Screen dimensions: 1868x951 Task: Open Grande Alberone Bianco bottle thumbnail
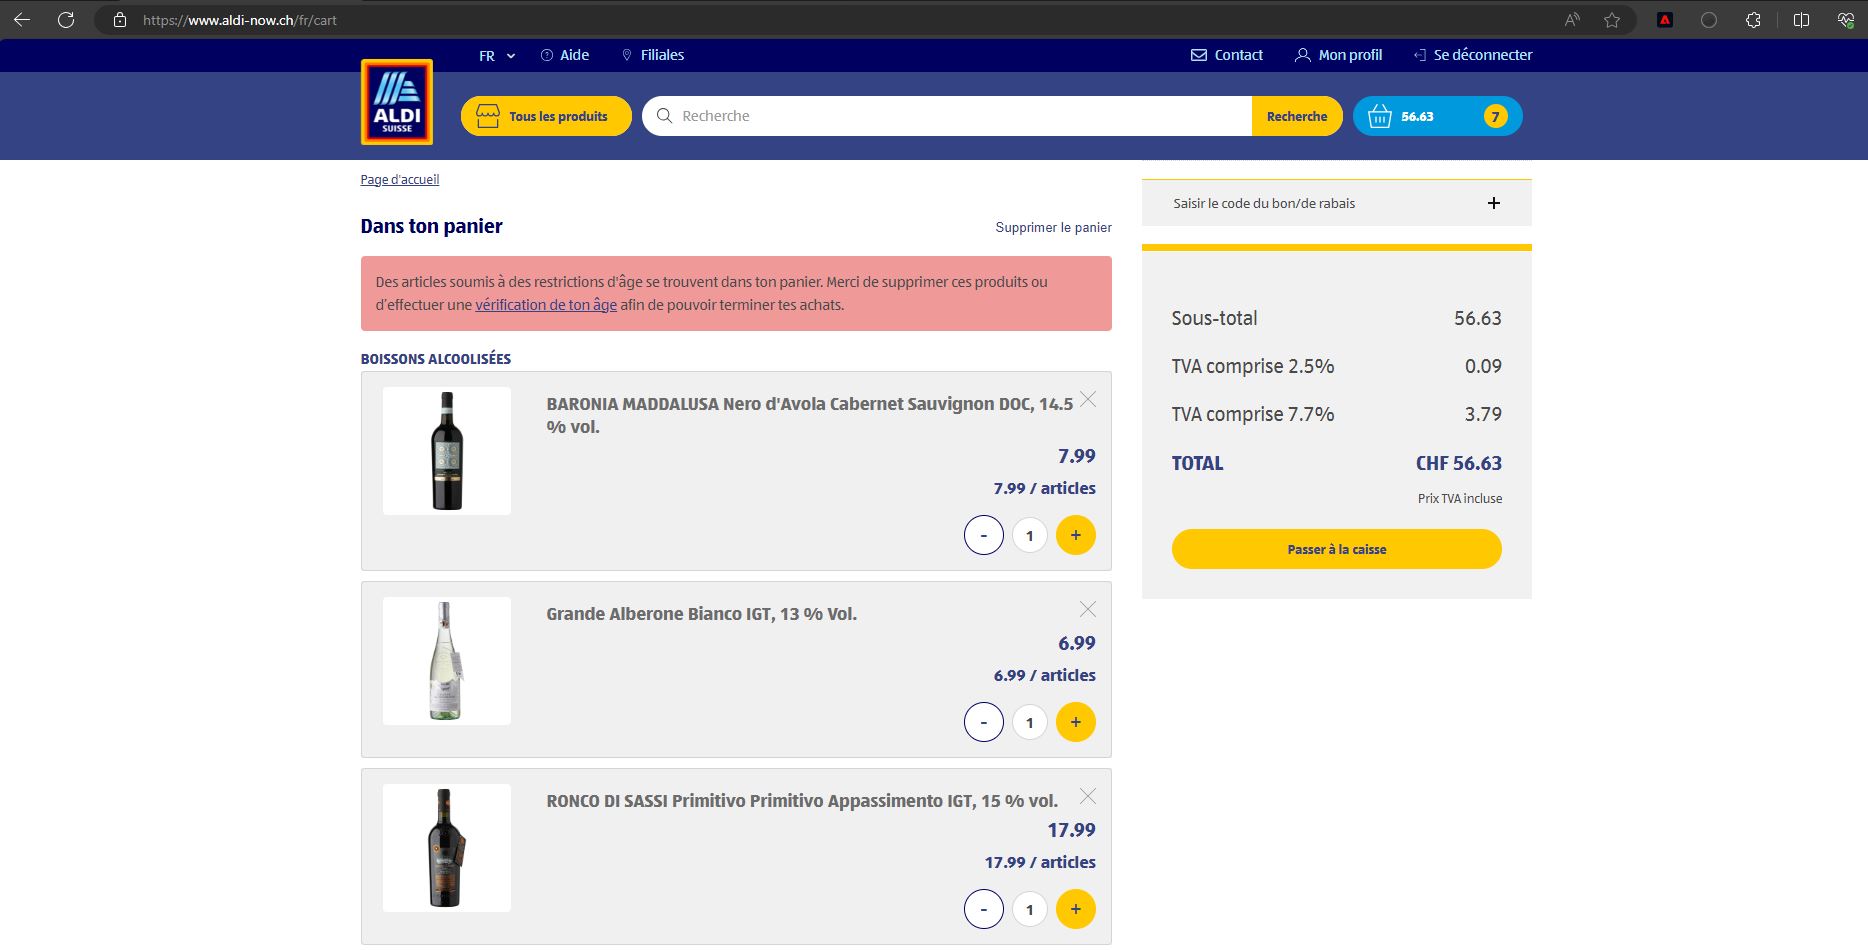click(x=447, y=661)
